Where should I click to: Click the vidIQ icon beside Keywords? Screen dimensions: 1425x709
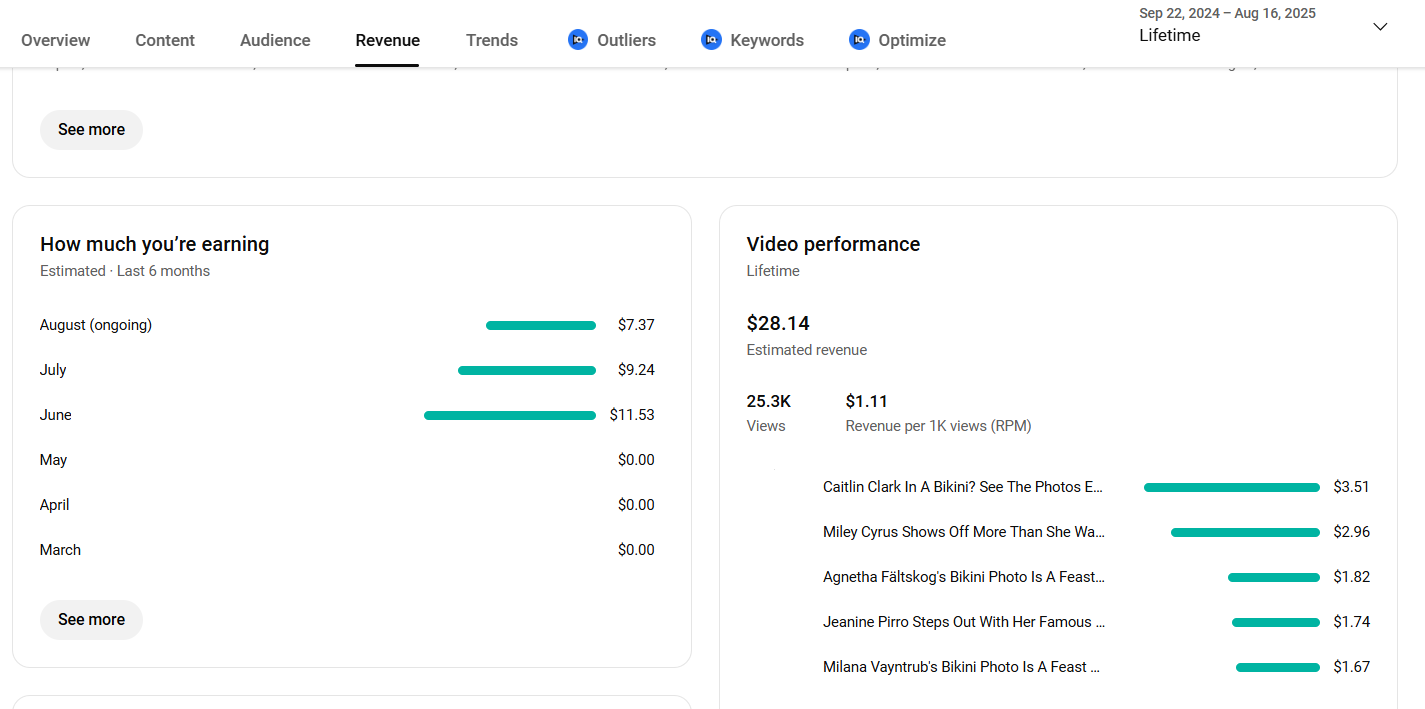[711, 40]
